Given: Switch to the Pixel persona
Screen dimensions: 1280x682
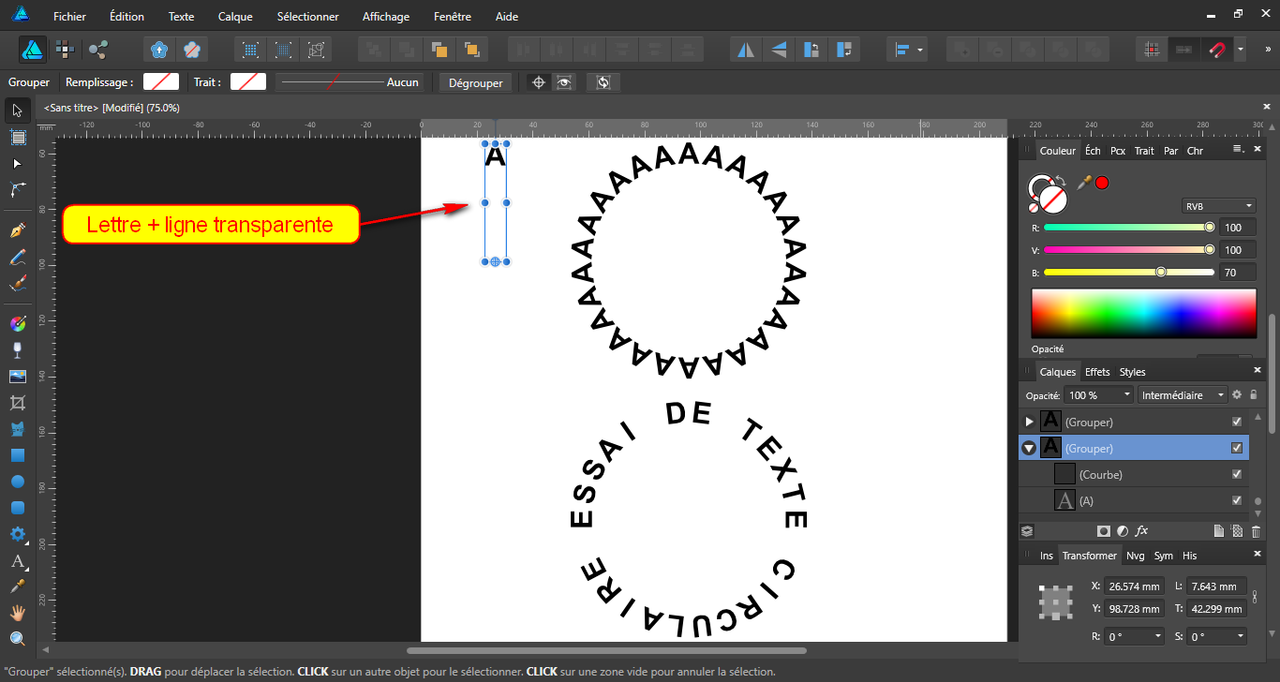Looking at the screenshot, I should [x=65, y=49].
